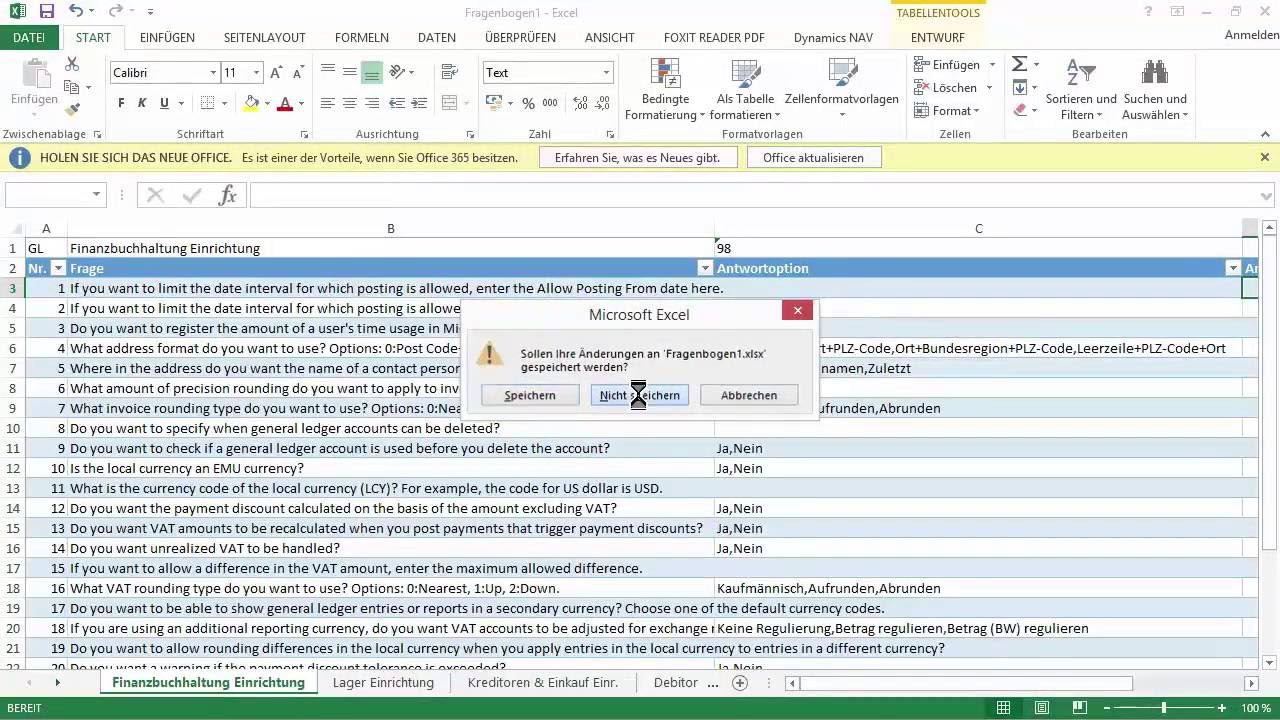Screen dimensions: 1280x720
Task: Click the Save icon in quick access toolbar
Action: coord(46,12)
